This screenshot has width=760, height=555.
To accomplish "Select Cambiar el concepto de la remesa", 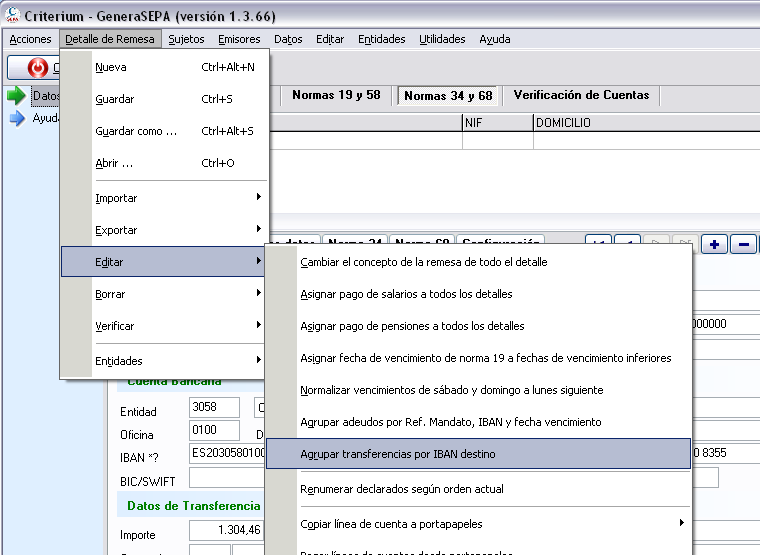I will coord(478,262).
